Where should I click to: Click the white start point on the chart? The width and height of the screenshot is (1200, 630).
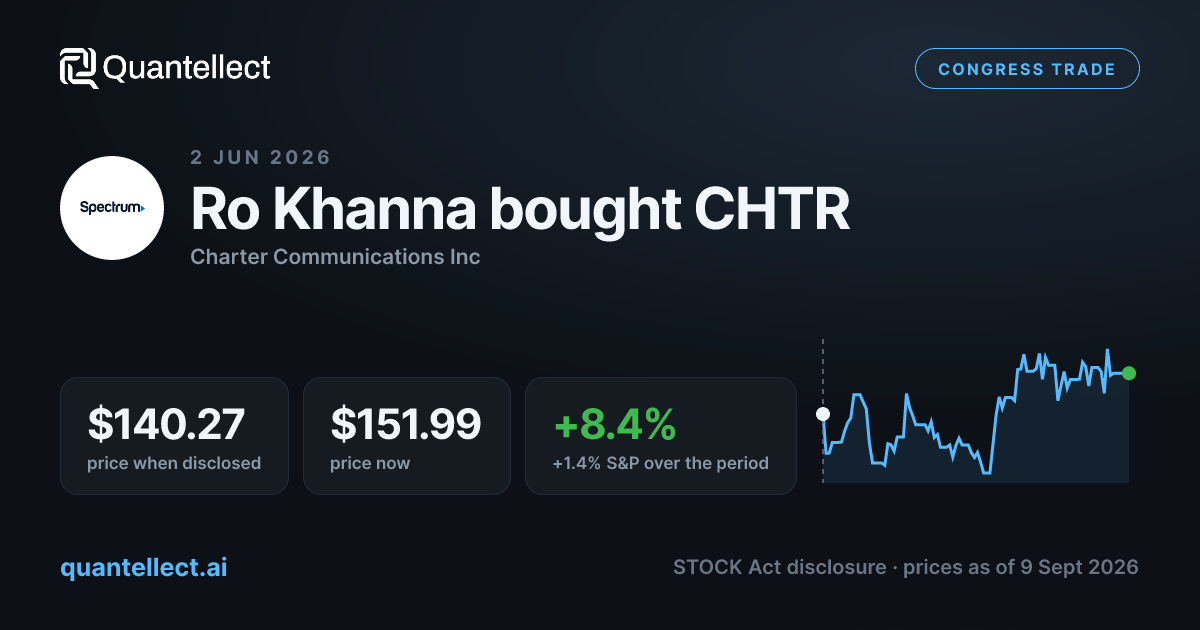coord(823,413)
